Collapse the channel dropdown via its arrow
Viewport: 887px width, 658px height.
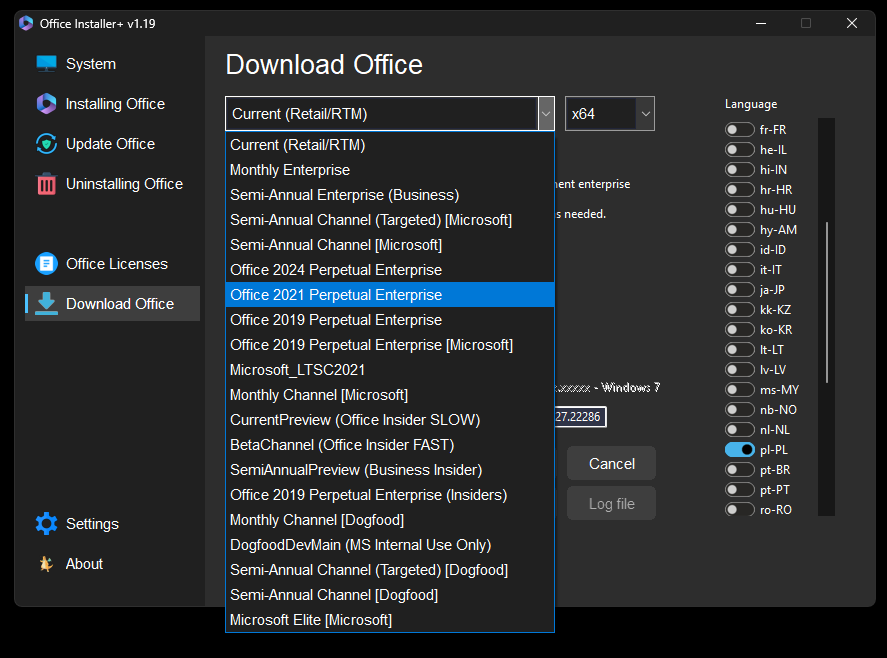[x=545, y=114]
